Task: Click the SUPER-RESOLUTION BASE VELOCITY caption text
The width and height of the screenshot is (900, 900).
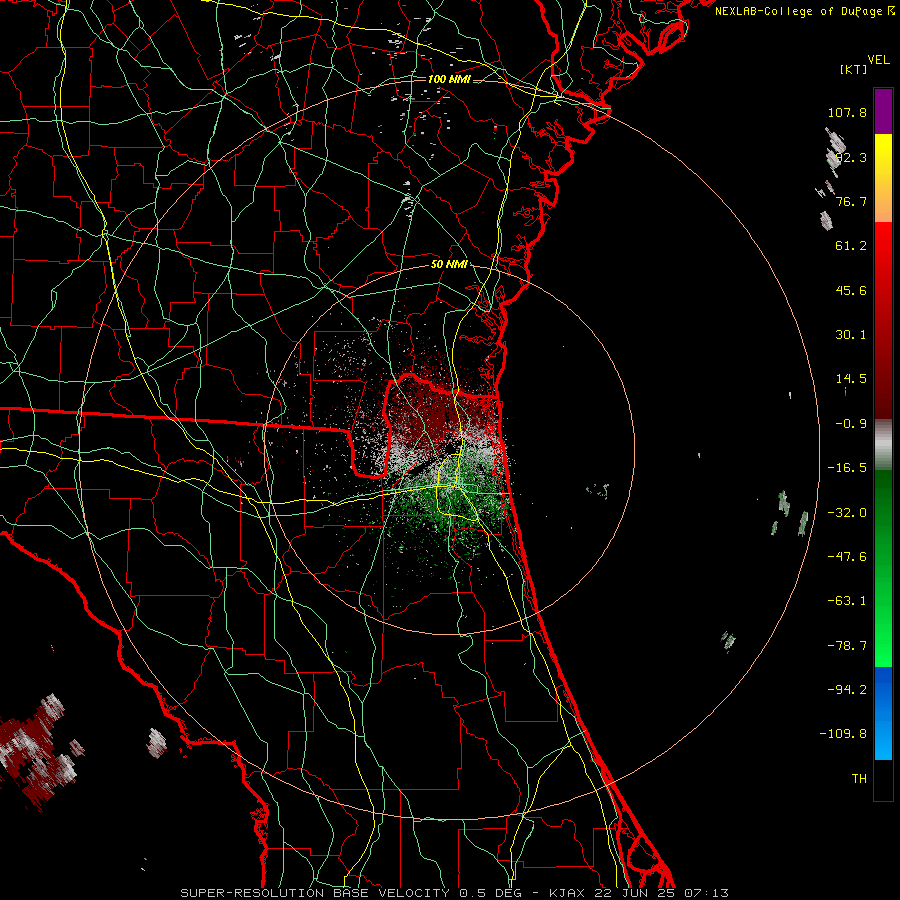Action: pos(315,893)
